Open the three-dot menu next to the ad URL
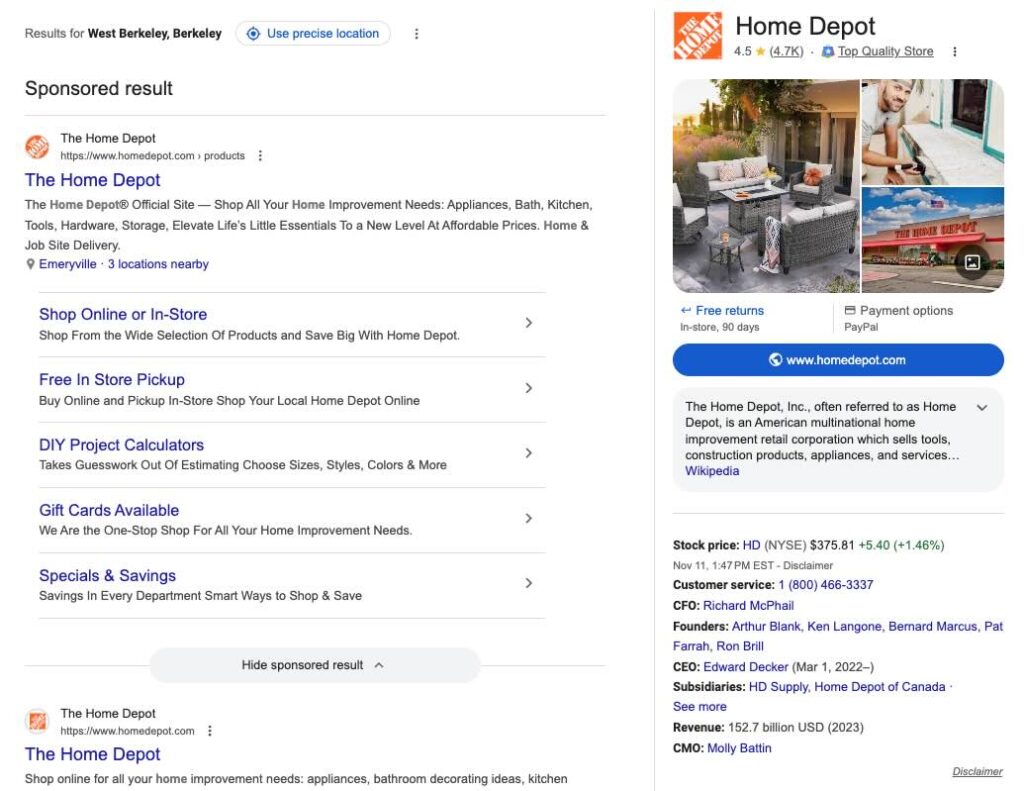The height and width of the screenshot is (791, 1024). click(260, 155)
